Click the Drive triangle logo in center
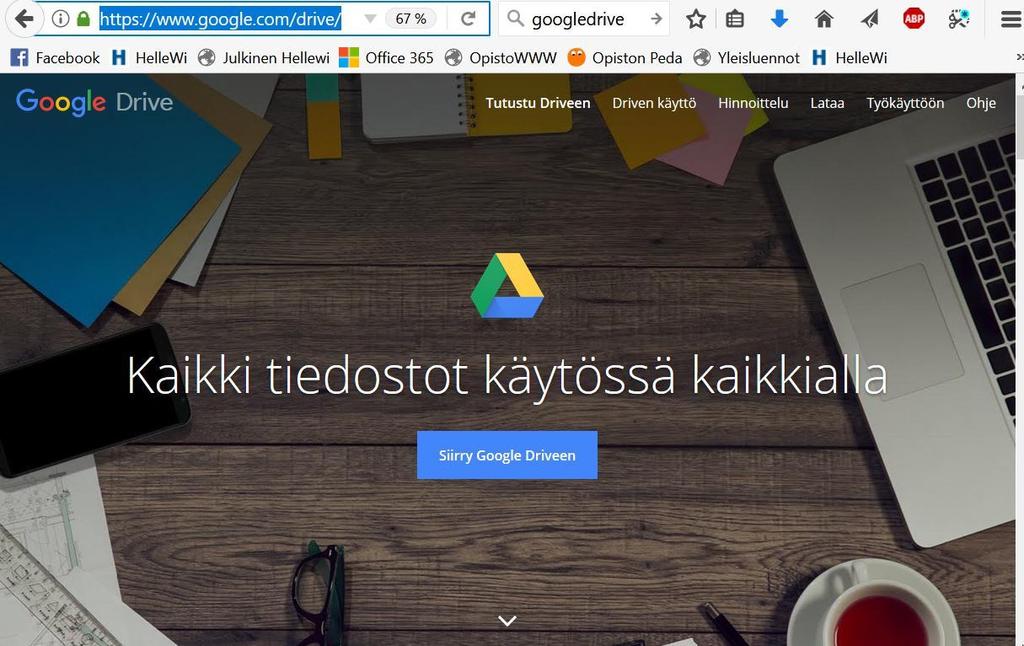The height and width of the screenshot is (646, 1024). click(x=507, y=285)
